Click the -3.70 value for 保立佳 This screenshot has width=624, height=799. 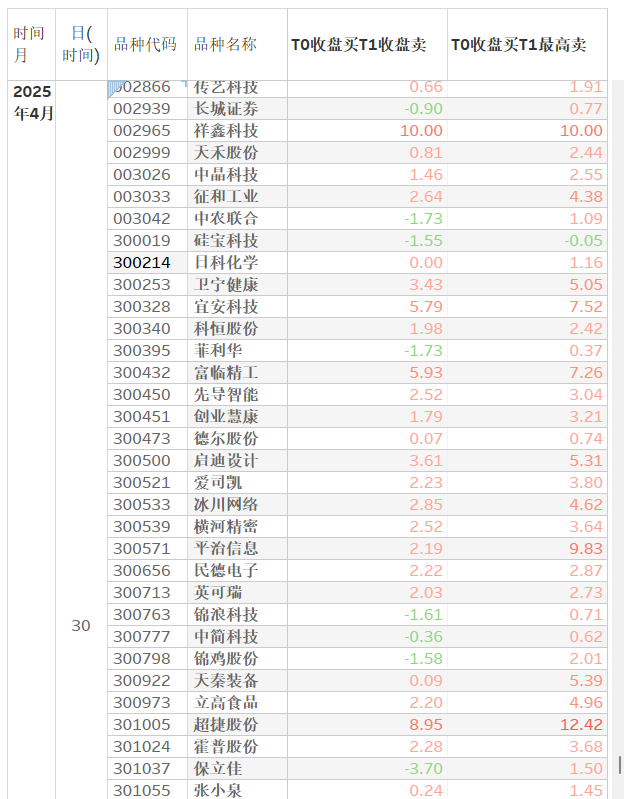click(423, 768)
